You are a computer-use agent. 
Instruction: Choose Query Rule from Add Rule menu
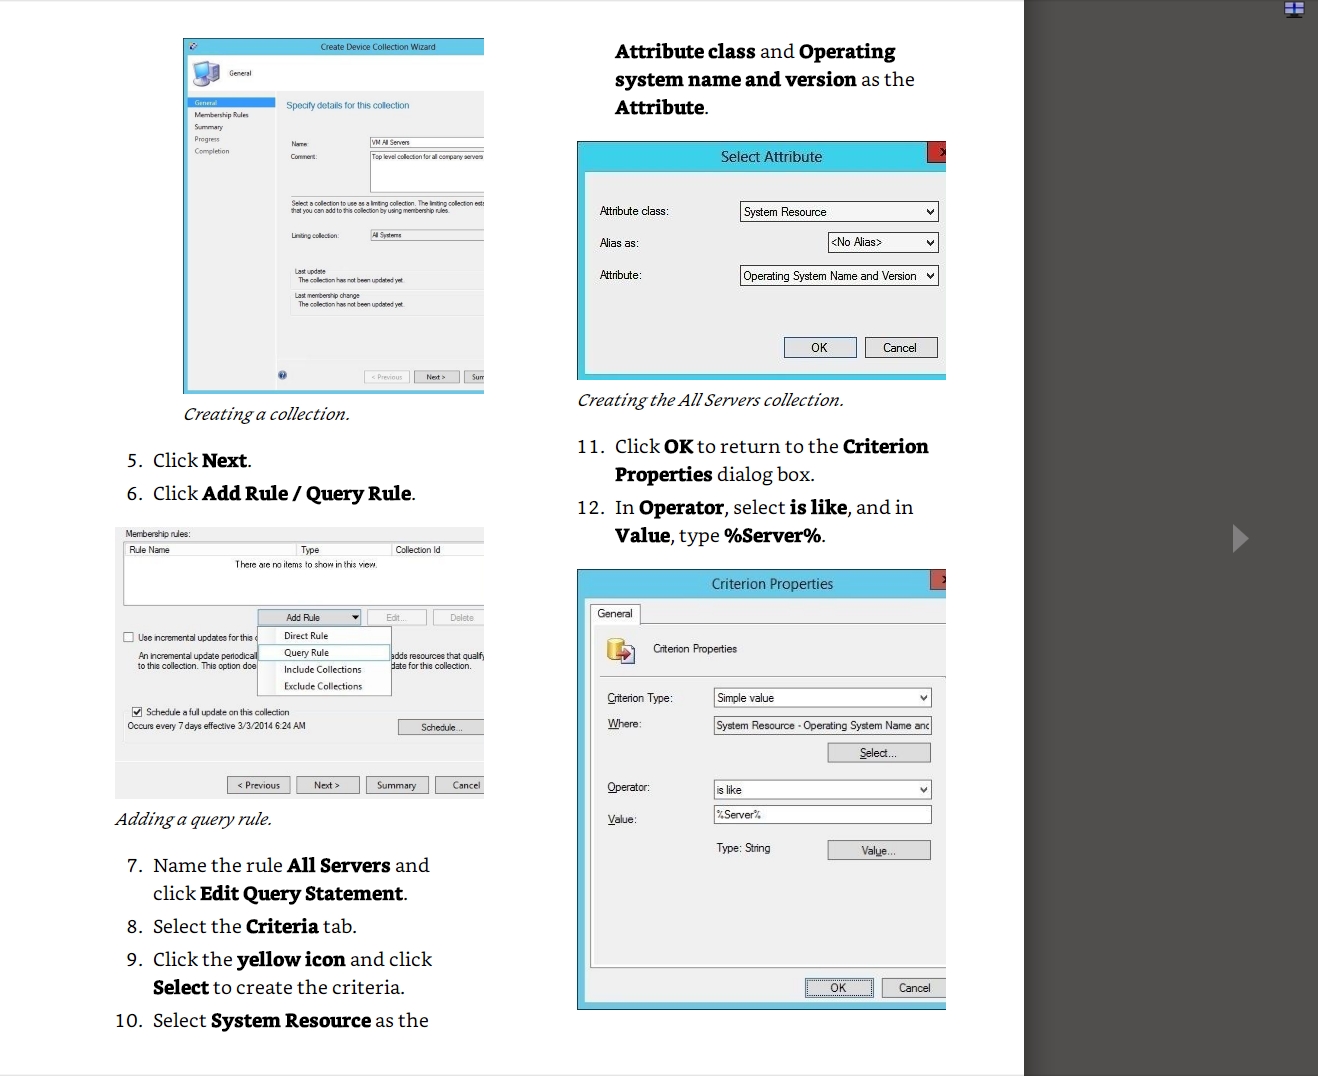point(307,653)
